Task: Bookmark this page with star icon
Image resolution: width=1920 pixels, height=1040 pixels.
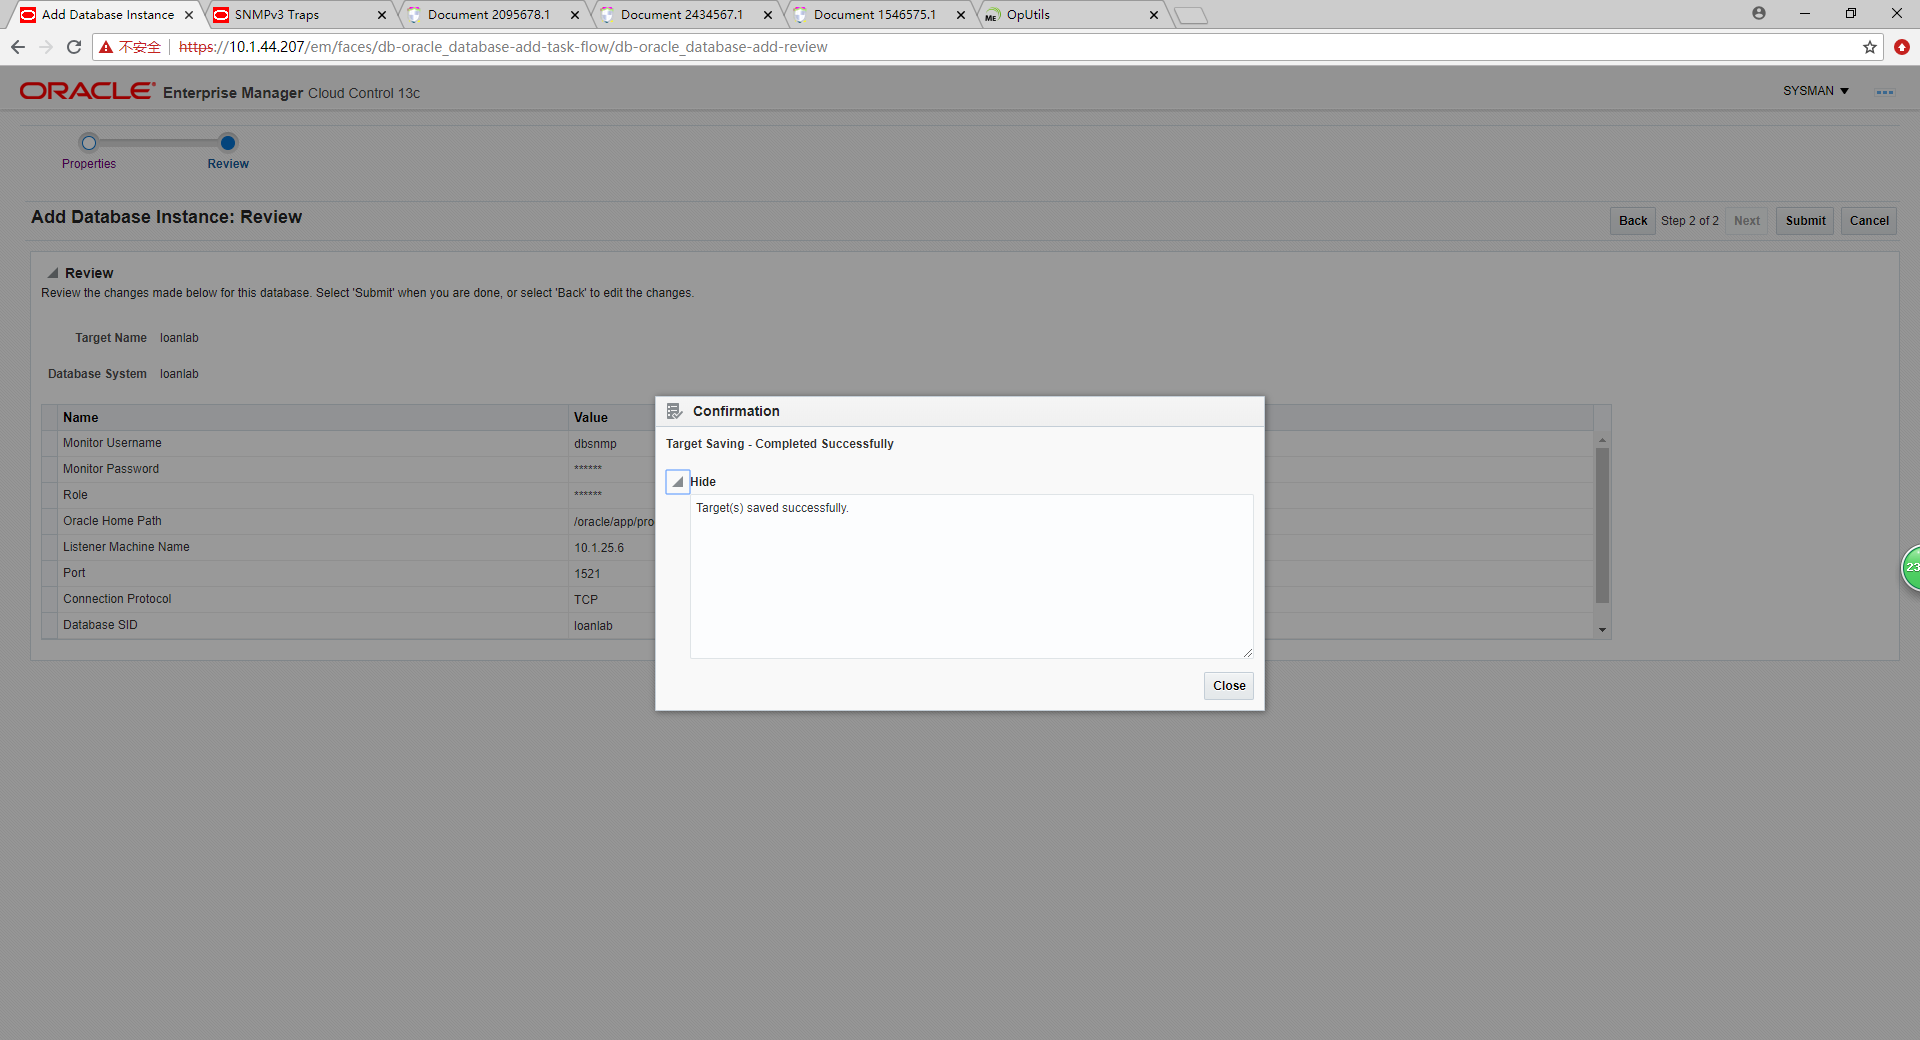Action: pos(1869,47)
